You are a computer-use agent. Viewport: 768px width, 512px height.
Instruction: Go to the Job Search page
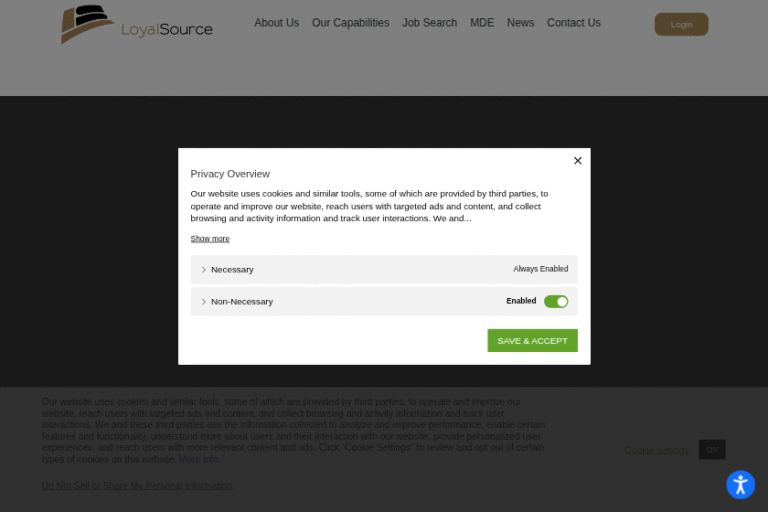(x=429, y=23)
